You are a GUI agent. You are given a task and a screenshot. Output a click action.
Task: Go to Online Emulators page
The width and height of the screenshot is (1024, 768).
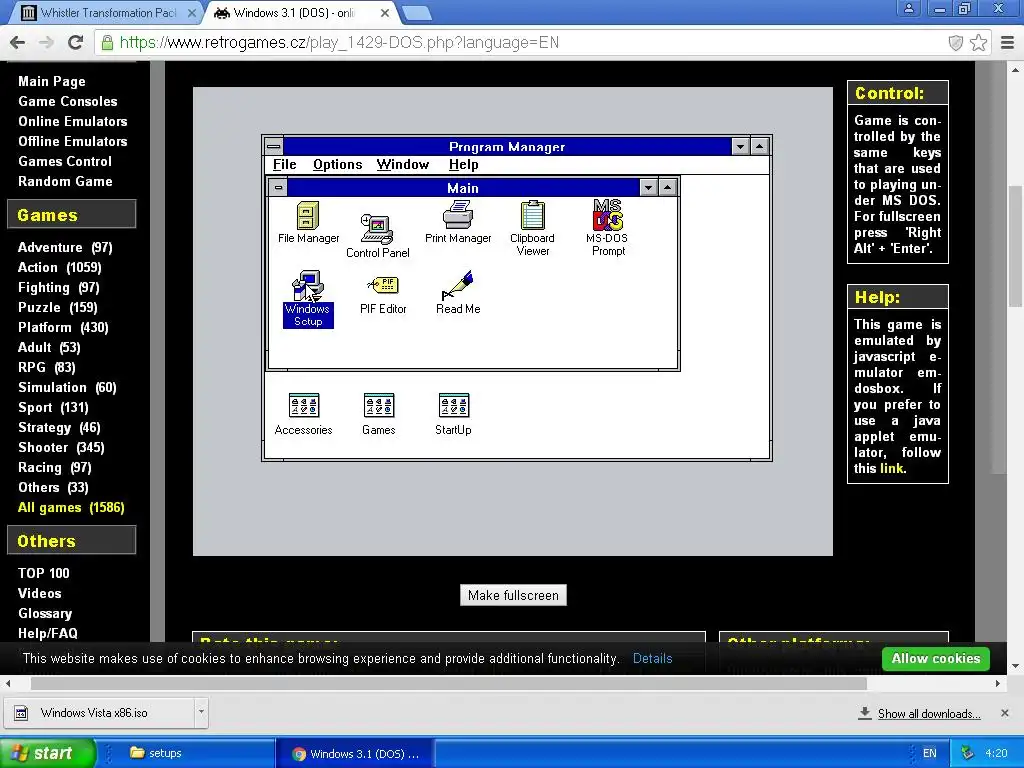(x=72, y=121)
